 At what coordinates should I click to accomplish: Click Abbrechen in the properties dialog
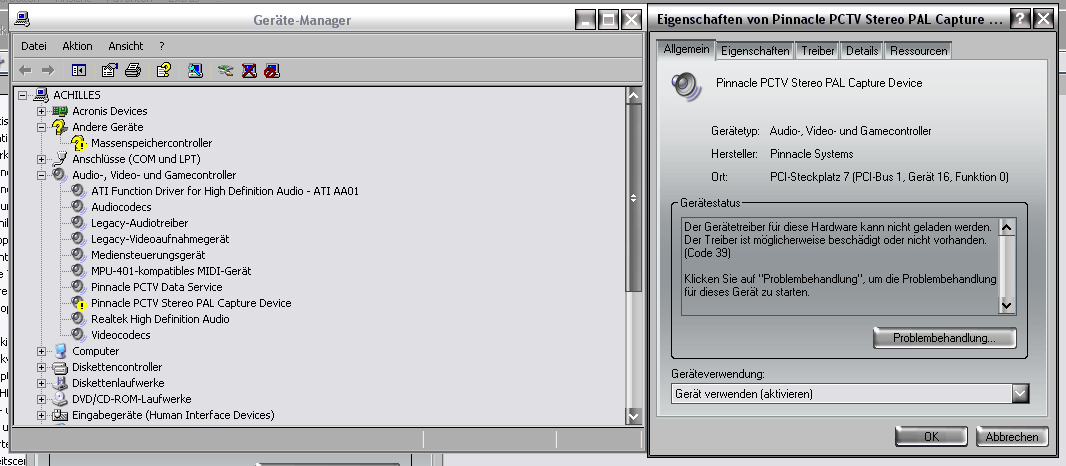1012,437
